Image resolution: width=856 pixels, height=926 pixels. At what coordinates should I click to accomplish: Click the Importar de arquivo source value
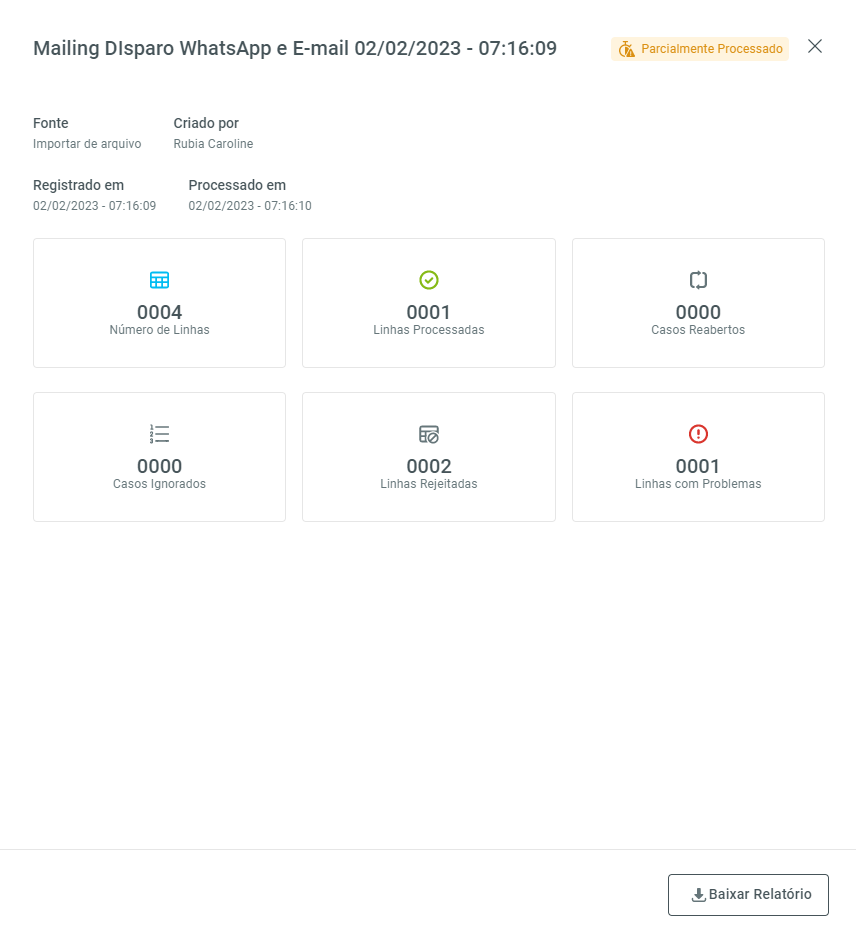tap(87, 144)
